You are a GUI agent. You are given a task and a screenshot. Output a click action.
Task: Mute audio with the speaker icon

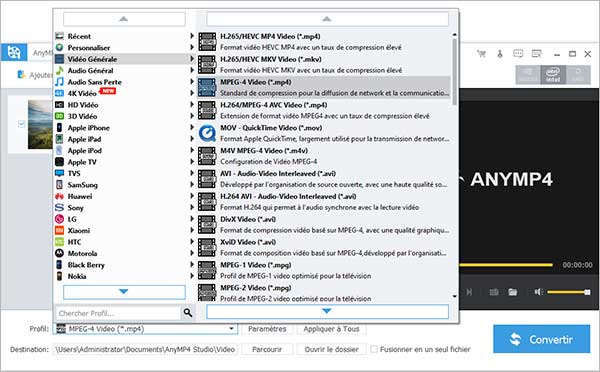click(539, 292)
